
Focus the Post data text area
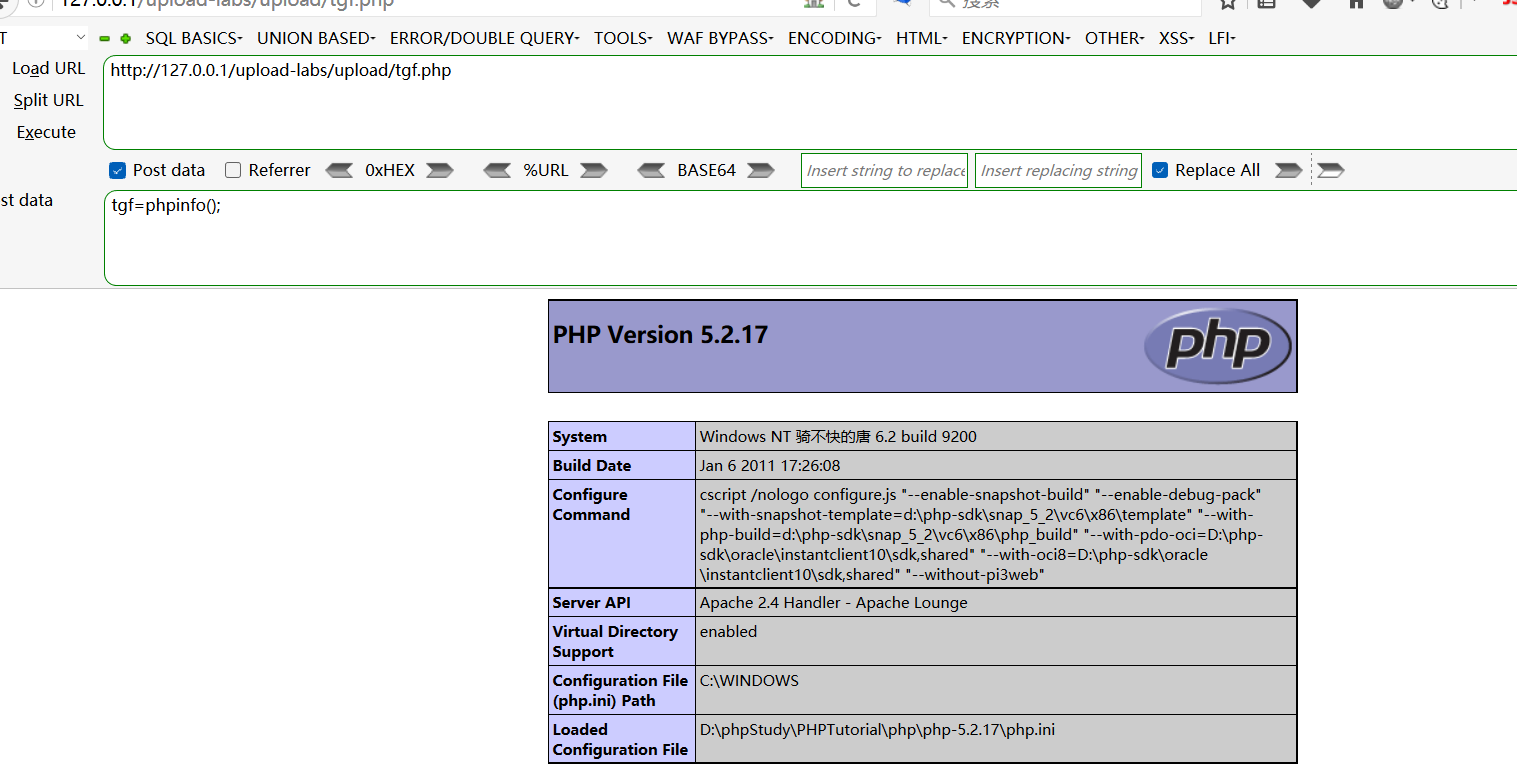tap(810, 238)
